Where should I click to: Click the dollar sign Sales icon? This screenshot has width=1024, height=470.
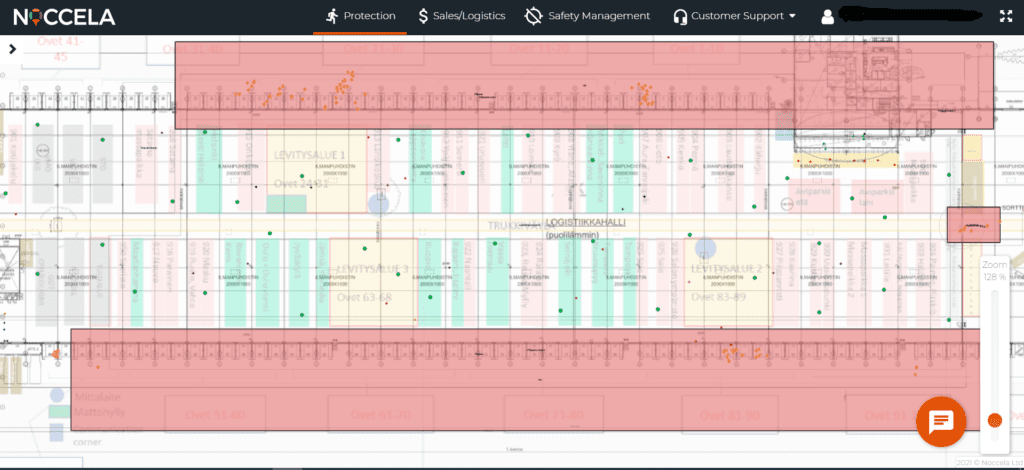click(423, 16)
